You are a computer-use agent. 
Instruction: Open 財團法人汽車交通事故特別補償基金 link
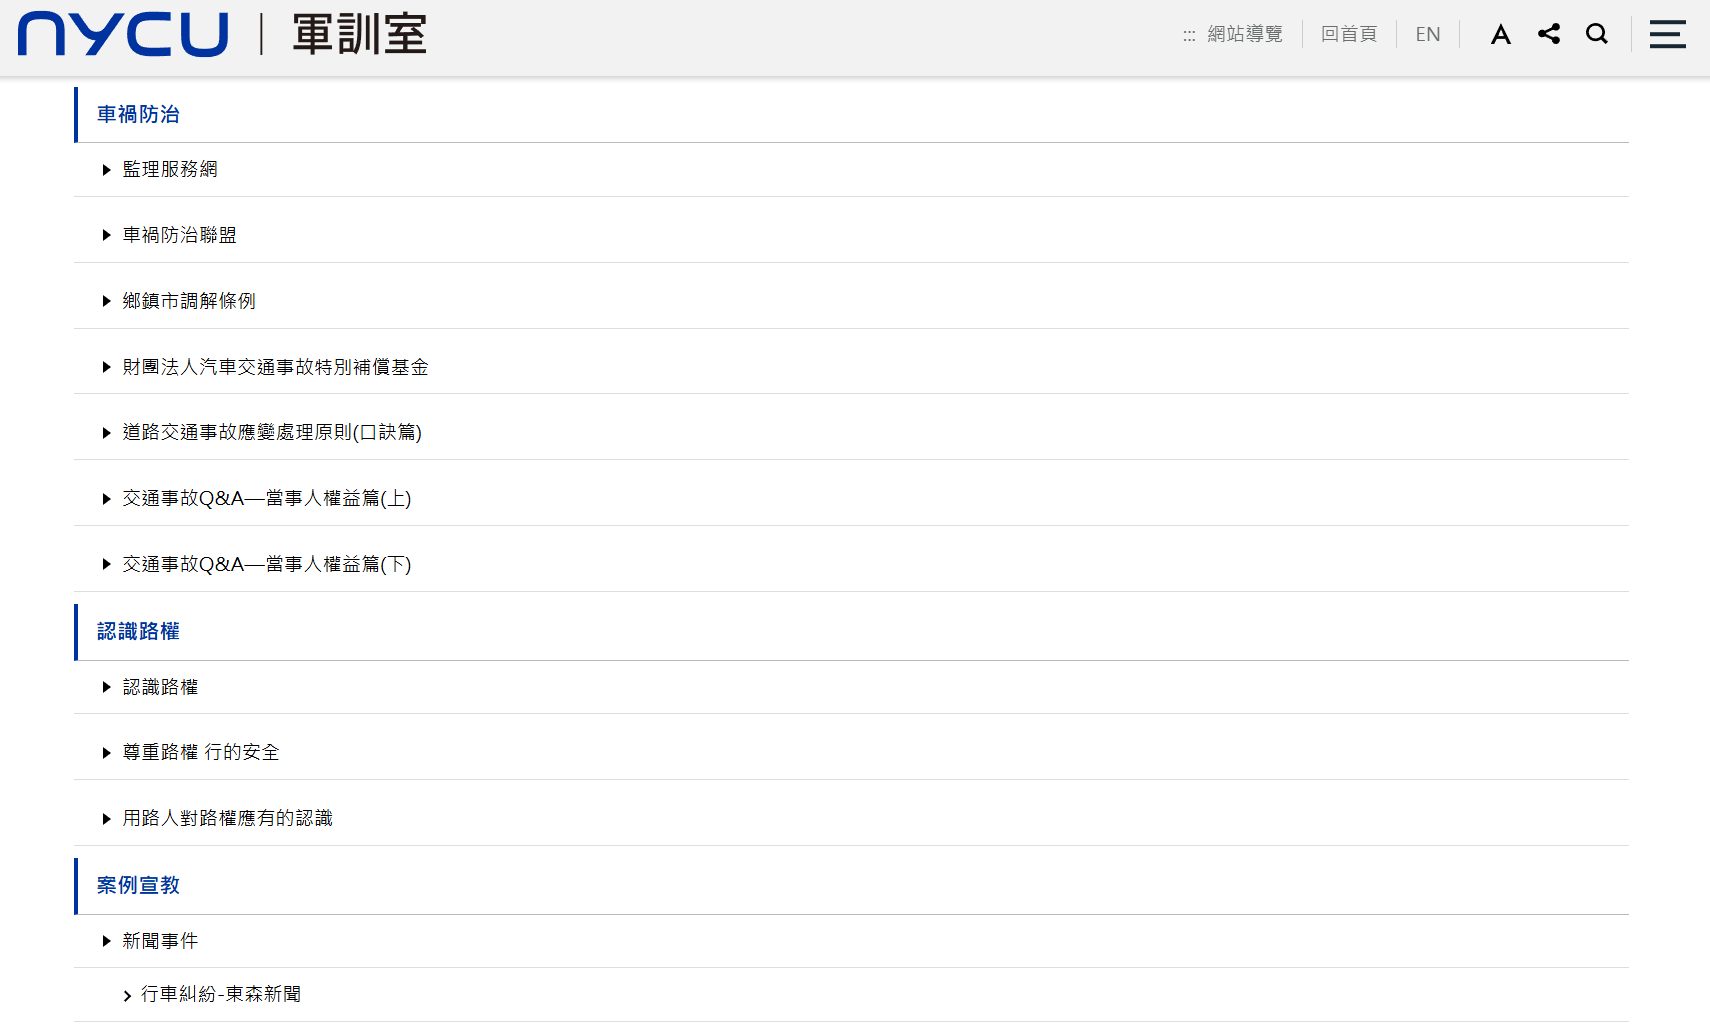275,367
